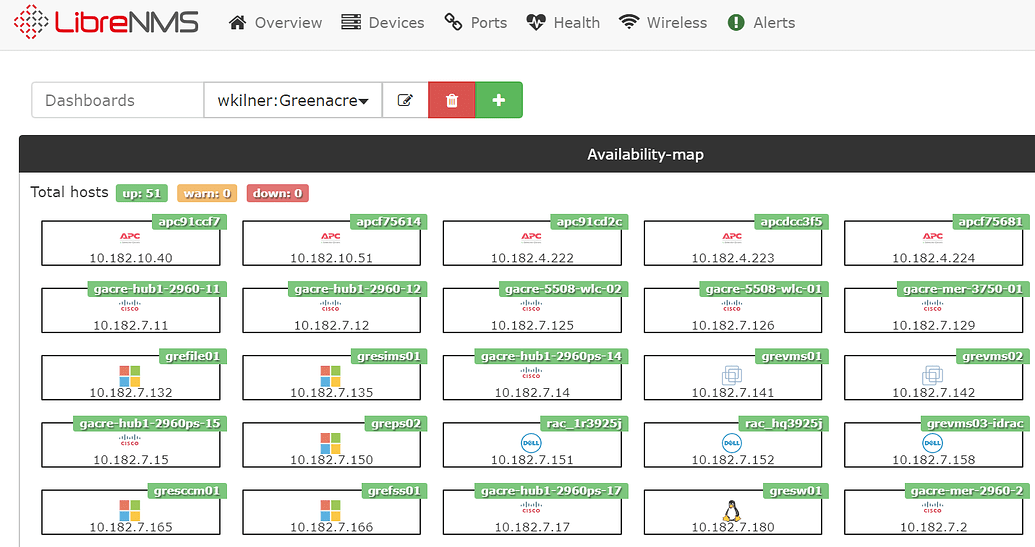Click the red 'down: 0' badge
Screen dimensions: 1035x547
pyautogui.click(x=279, y=193)
